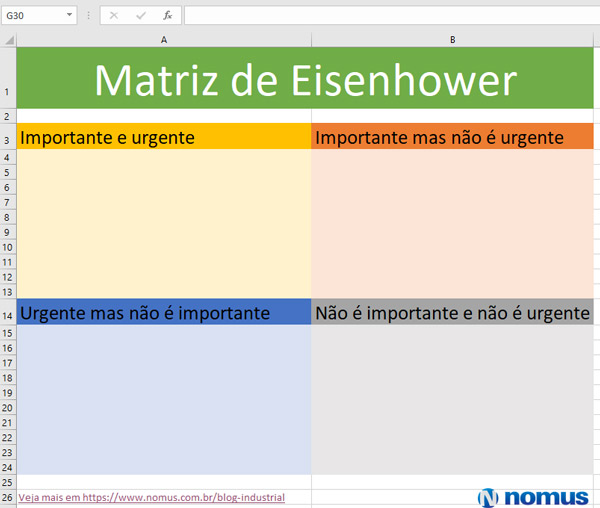
Task: Open the Name Box dropdown arrow
Action: 69,16
